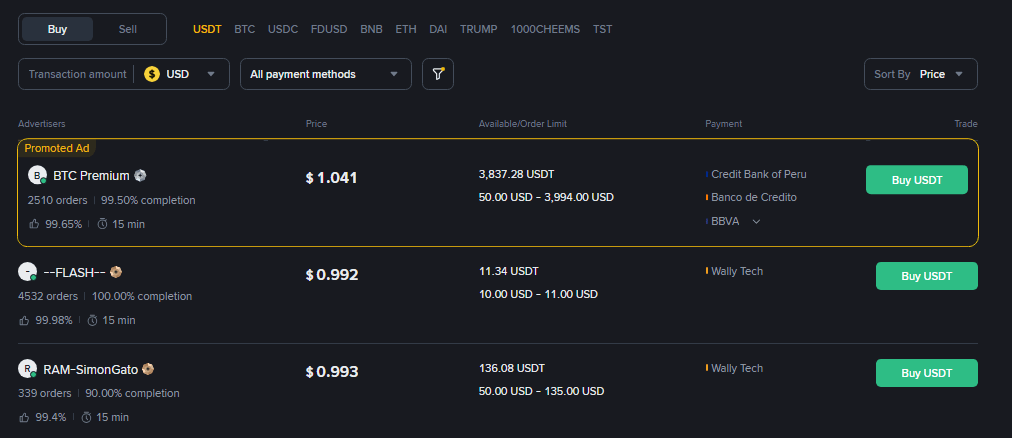The image size is (1012, 438).
Task: Expand BBVA payment methods chevron
Action: coord(756,221)
